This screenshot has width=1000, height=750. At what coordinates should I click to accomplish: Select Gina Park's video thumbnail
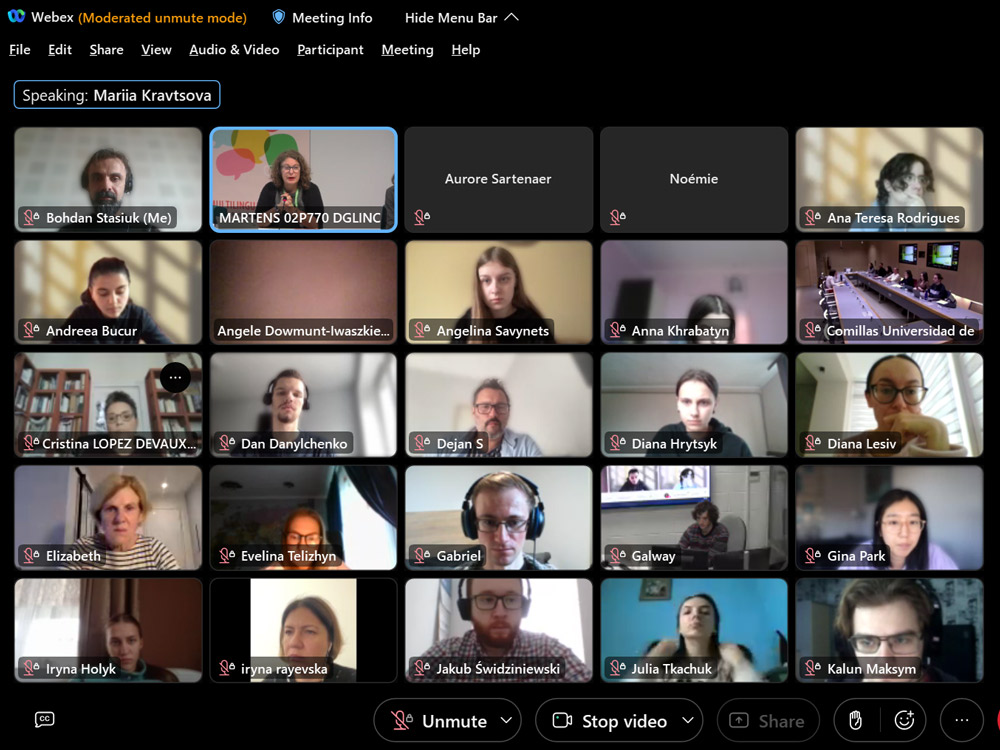click(x=889, y=517)
